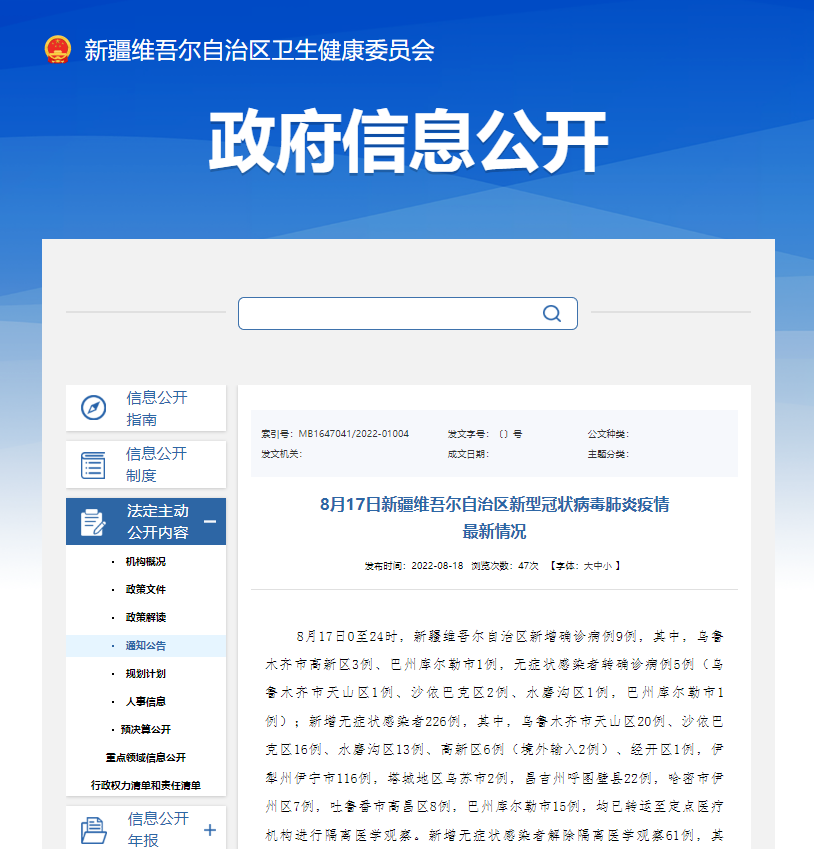Set font size to 小
814x849 pixels.
pyautogui.click(x=607, y=566)
